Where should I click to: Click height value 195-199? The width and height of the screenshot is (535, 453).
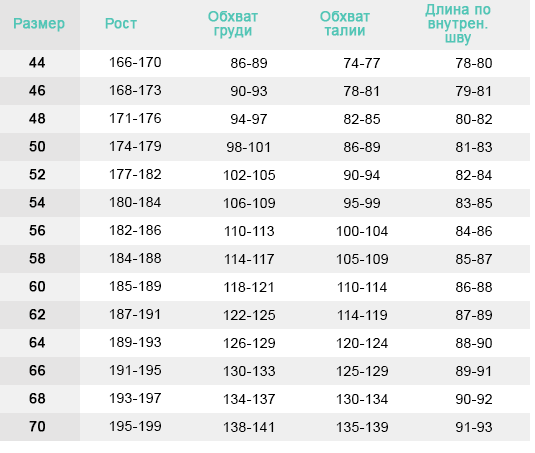point(135,426)
